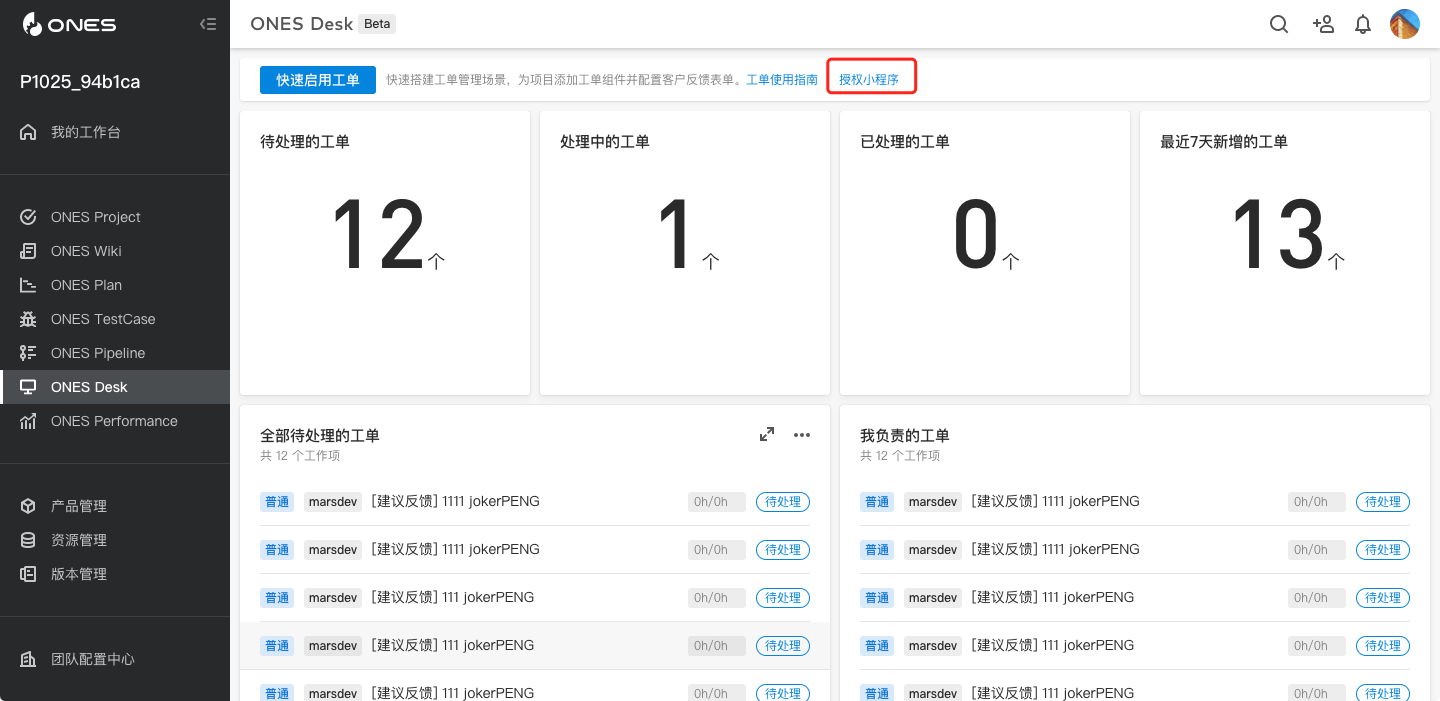Open the user avatar menu
This screenshot has height=701, width=1440.
1405,24
